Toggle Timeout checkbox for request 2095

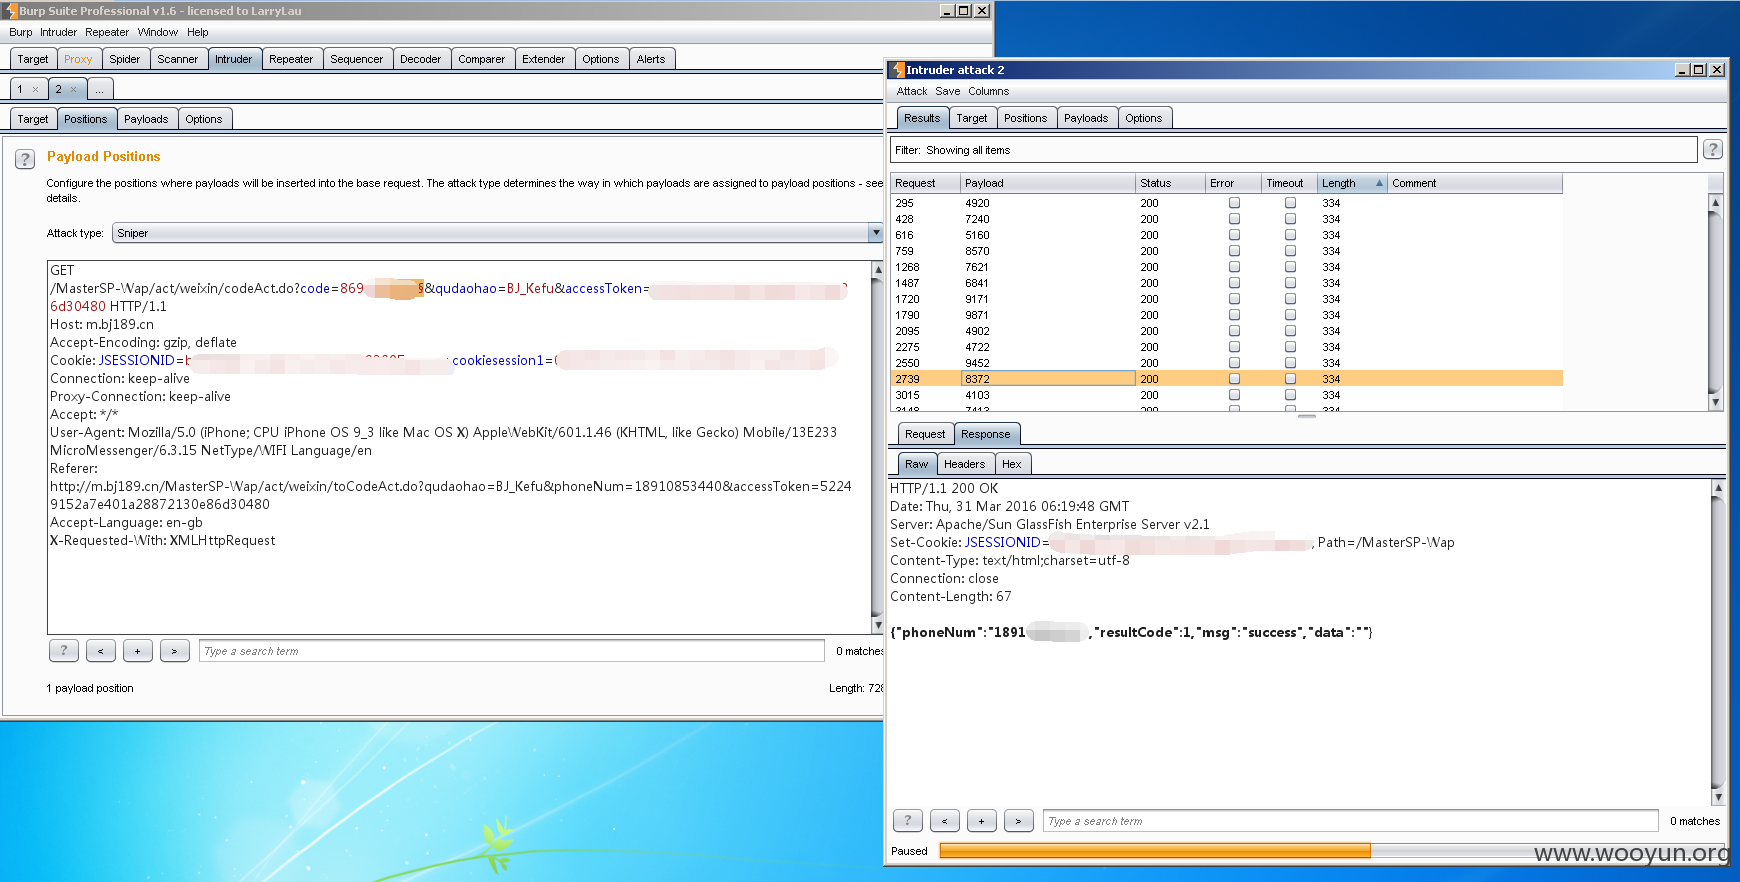pyautogui.click(x=1290, y=331)
